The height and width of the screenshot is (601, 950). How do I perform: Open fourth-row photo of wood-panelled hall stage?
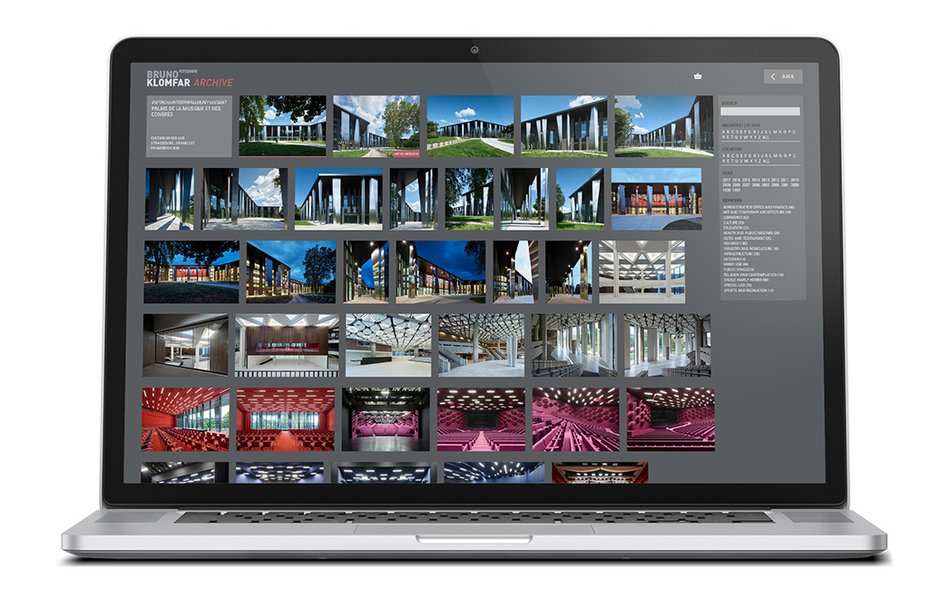coord(287,345)
